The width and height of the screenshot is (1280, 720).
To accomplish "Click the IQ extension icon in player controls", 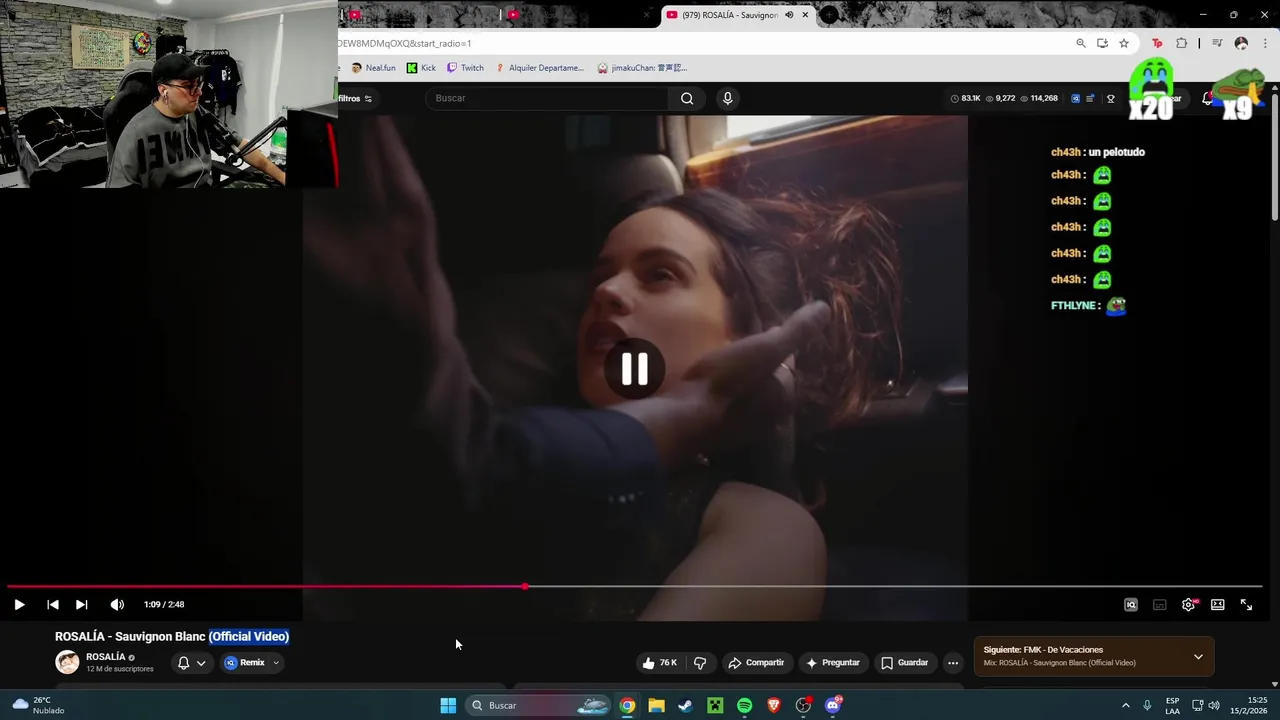I will (x=1131, y=604).
